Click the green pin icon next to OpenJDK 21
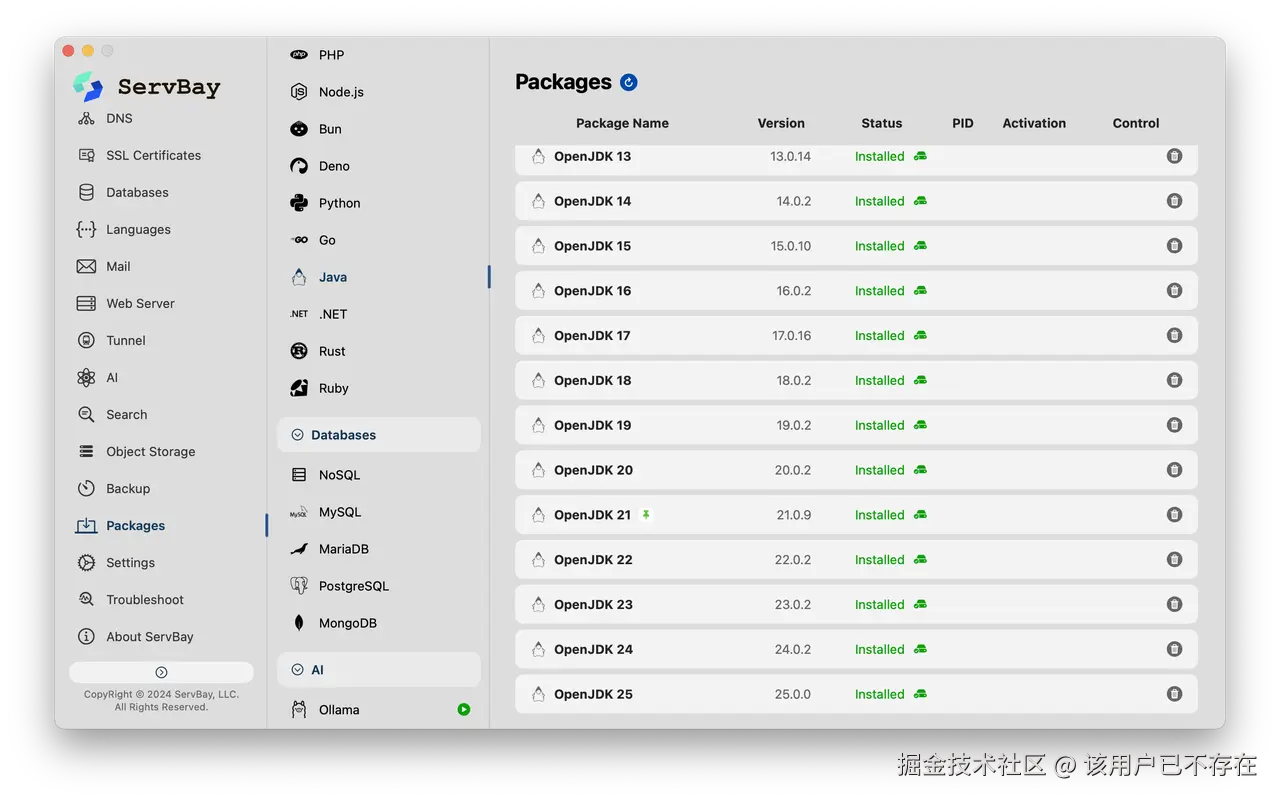The image size is (1280, 801). pos(646,515)
